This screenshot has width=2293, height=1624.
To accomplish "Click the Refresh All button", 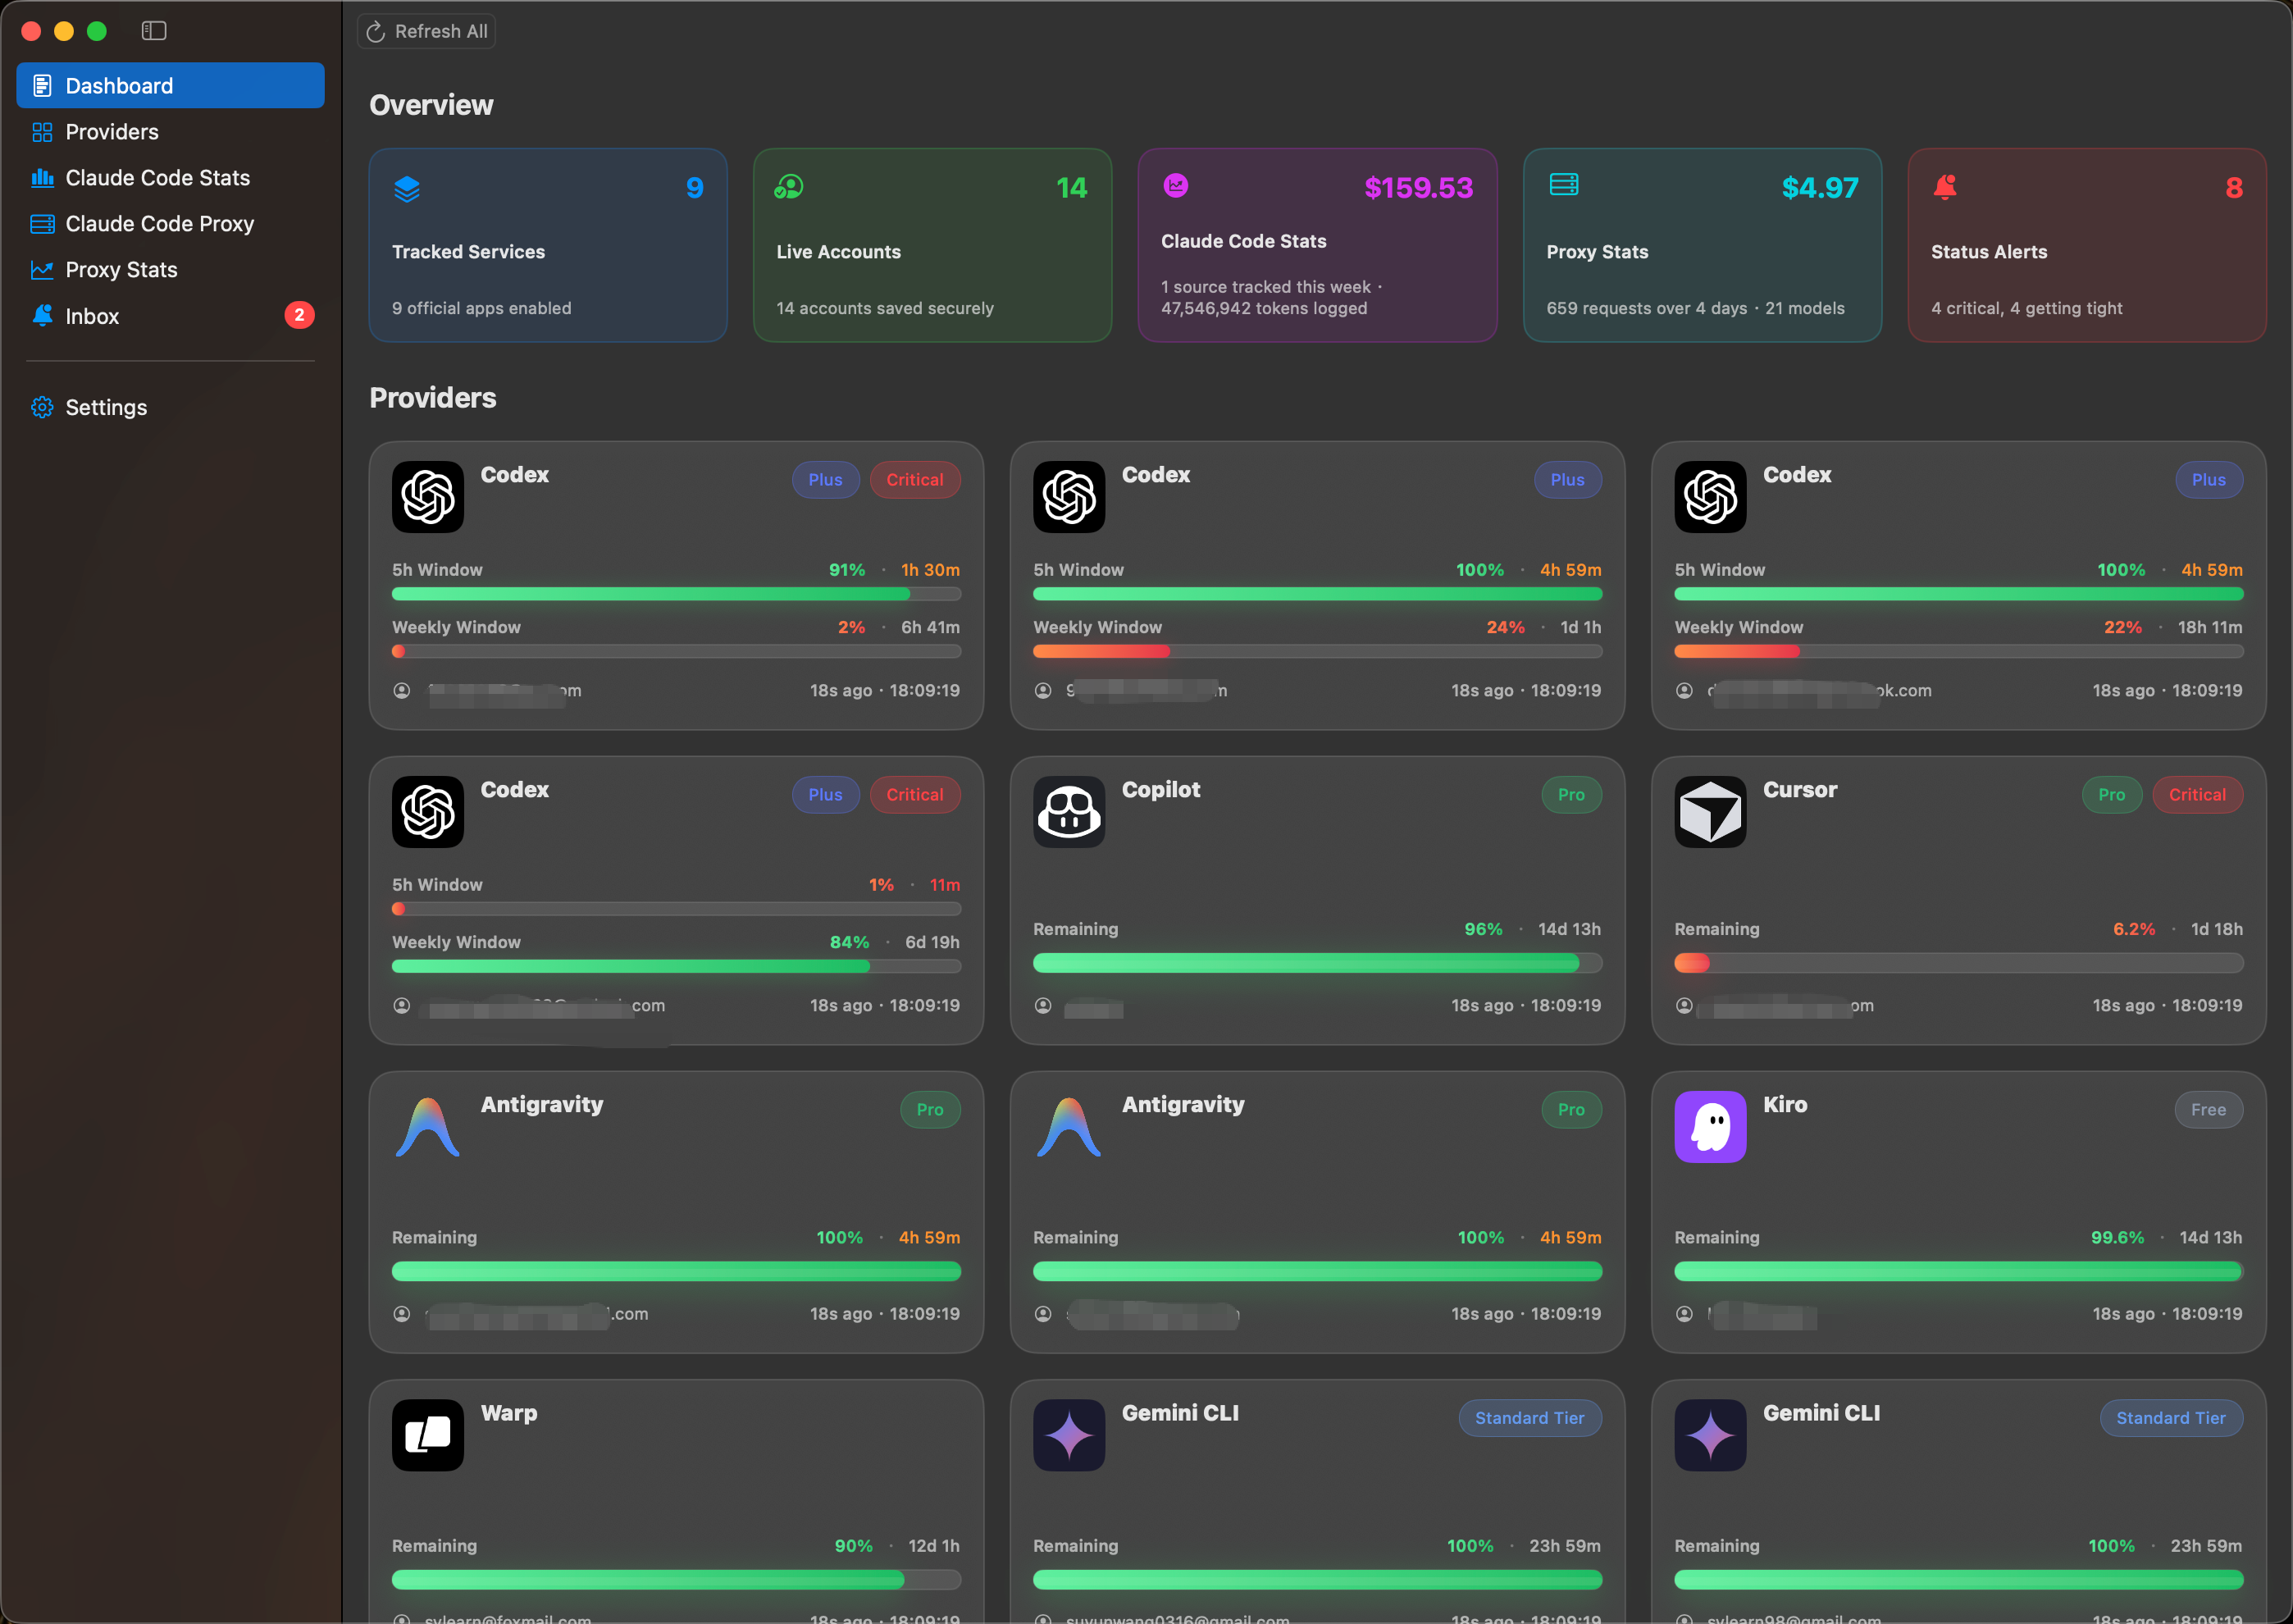I will [425, 30].
